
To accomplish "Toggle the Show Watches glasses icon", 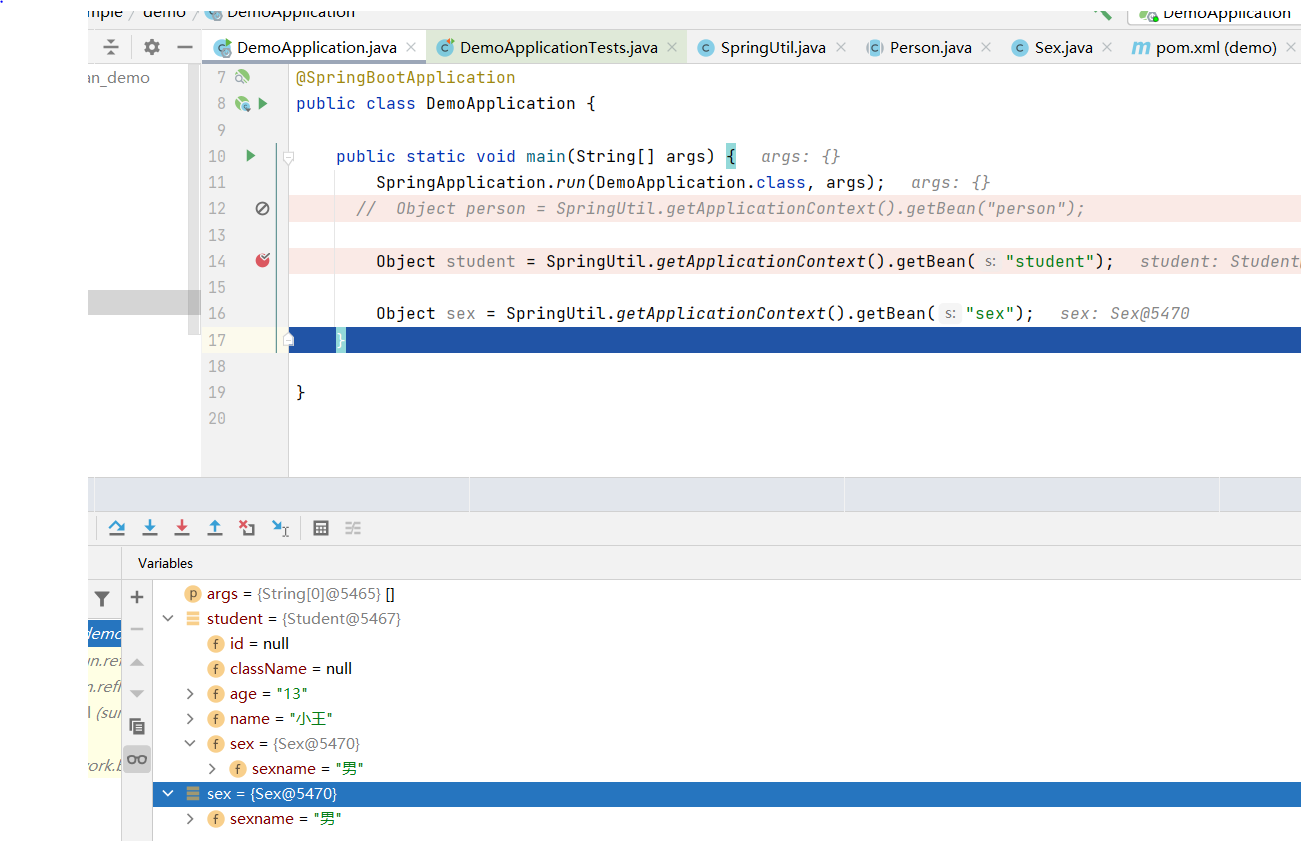I will pyautogui.click(x=137, y=759).
